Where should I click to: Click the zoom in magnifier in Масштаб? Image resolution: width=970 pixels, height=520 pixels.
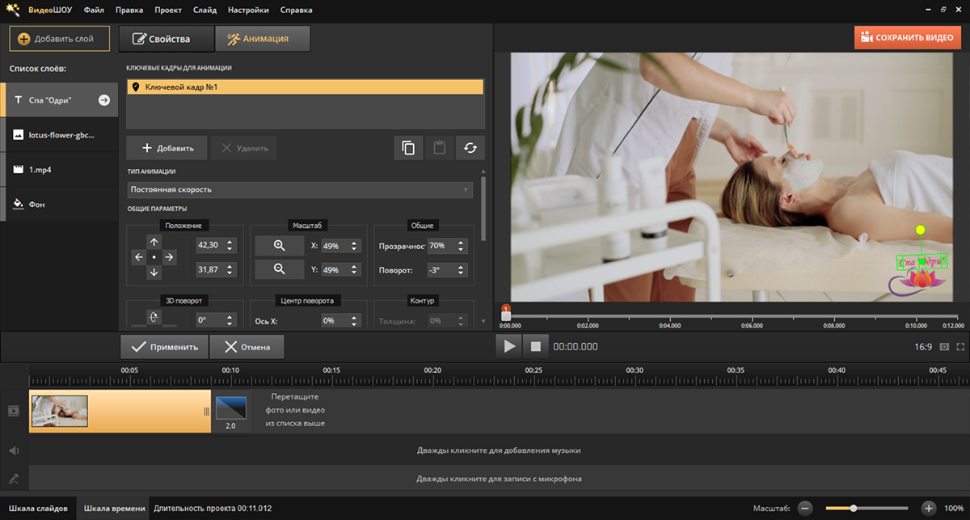coord(280,245)
